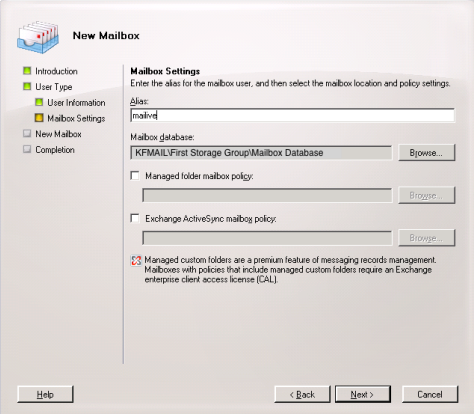Cancel the New Mailbox wizard
This screenshot has width=474, height=414.
coord(430,394)
